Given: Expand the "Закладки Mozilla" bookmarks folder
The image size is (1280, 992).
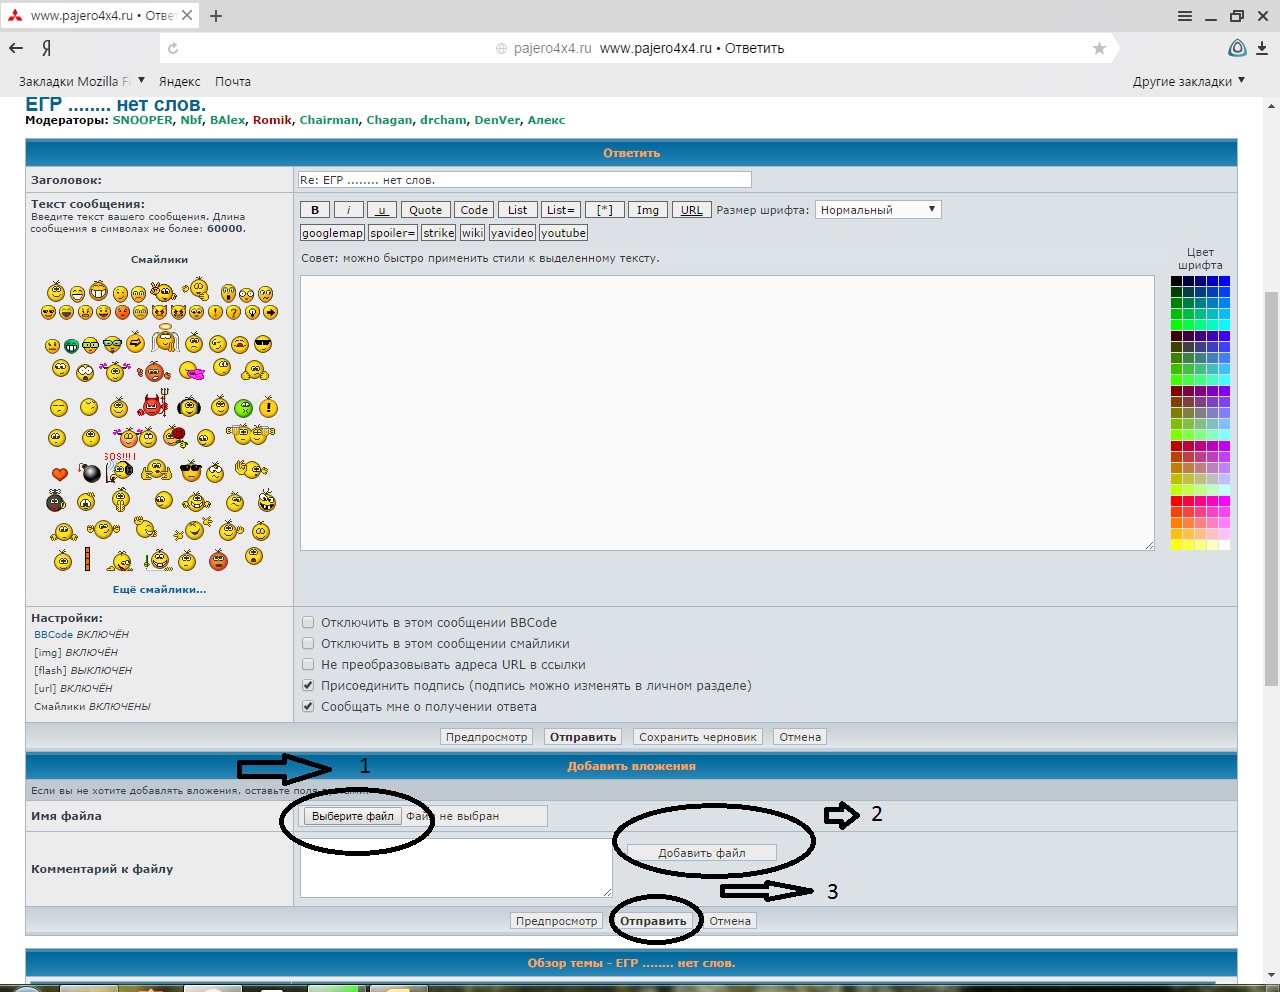Looking at the screenshot, I should (x=82, y=81).
